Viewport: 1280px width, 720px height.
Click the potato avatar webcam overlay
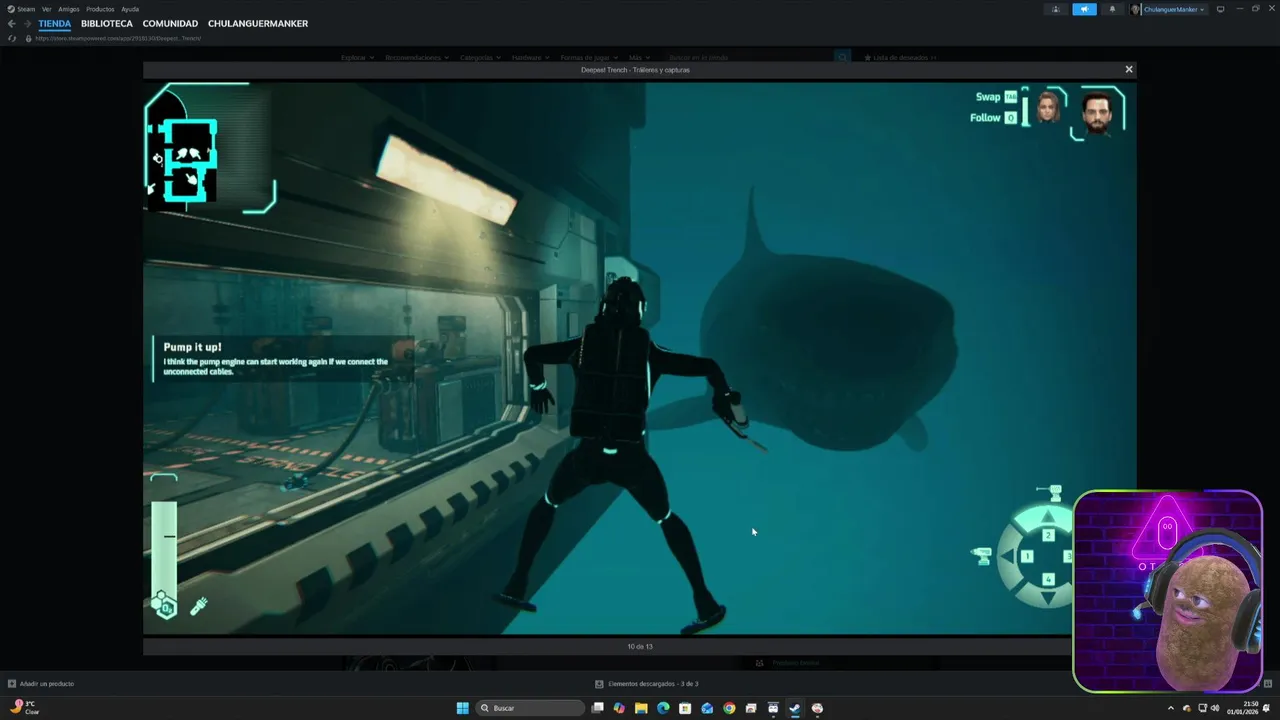1168,591
